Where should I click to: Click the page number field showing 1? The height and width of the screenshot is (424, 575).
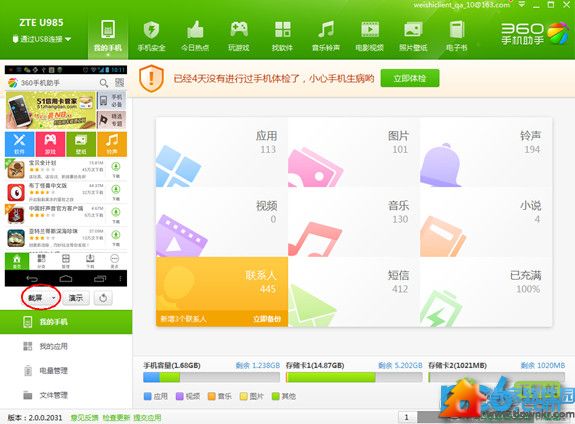click(x=407, y=417)
